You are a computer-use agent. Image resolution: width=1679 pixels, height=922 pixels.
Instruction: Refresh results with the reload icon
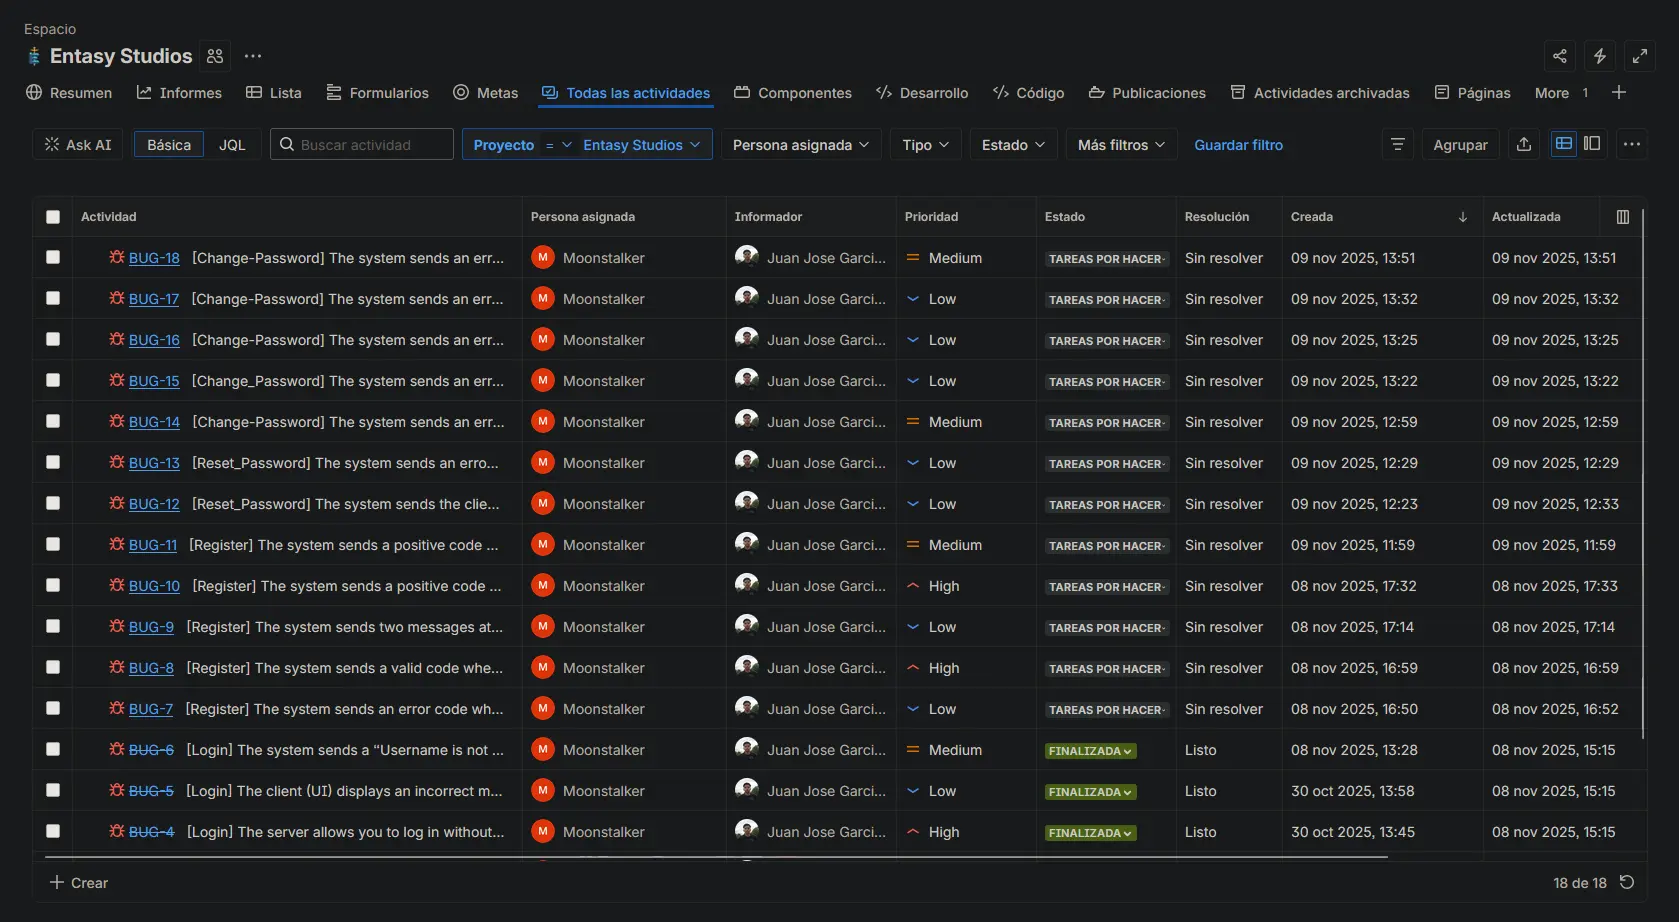pos(1627,882)
